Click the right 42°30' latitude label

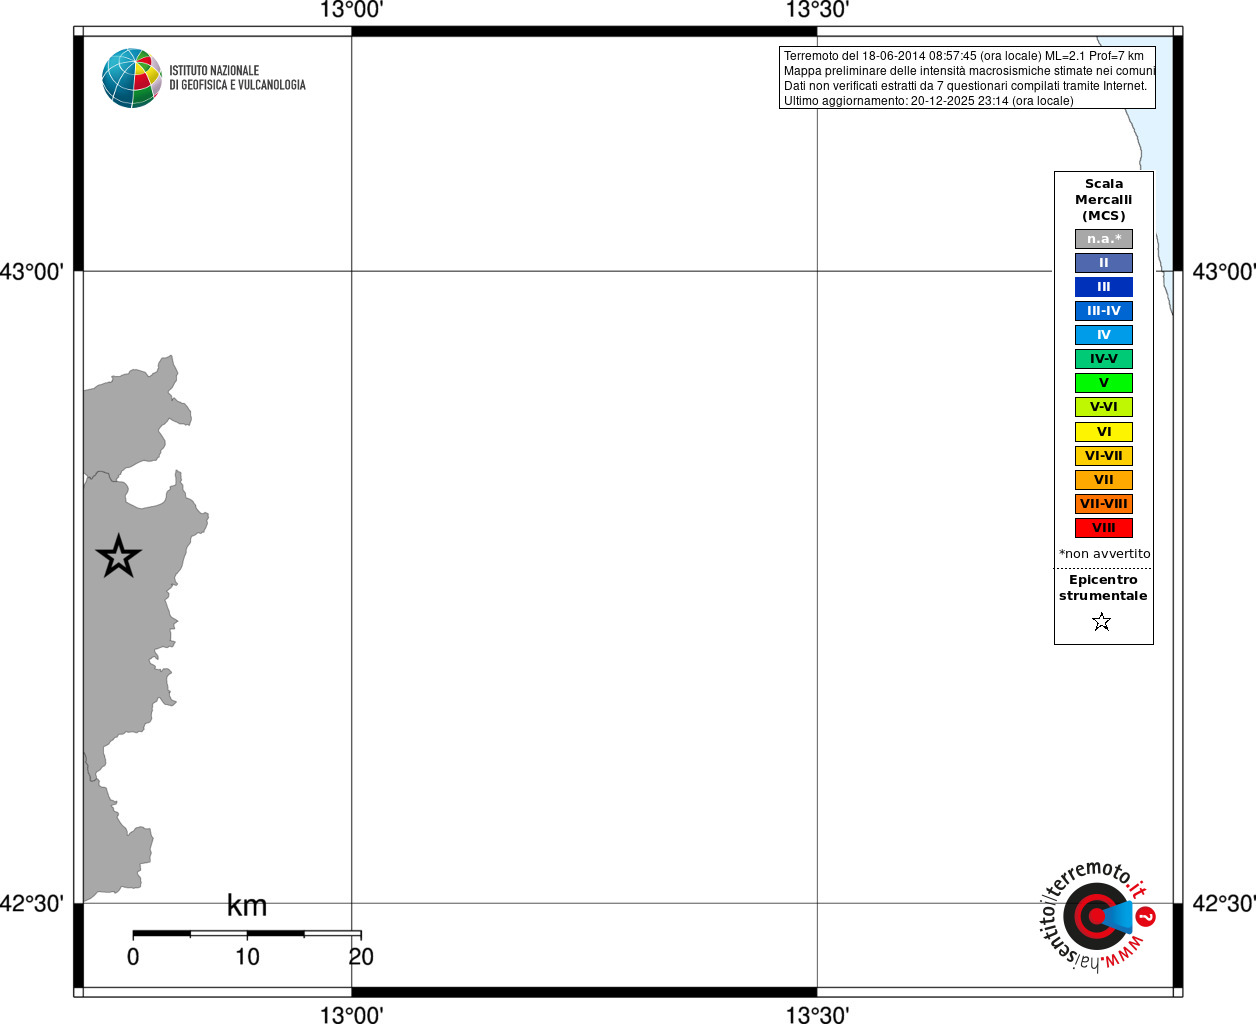tap(1224, 904)
